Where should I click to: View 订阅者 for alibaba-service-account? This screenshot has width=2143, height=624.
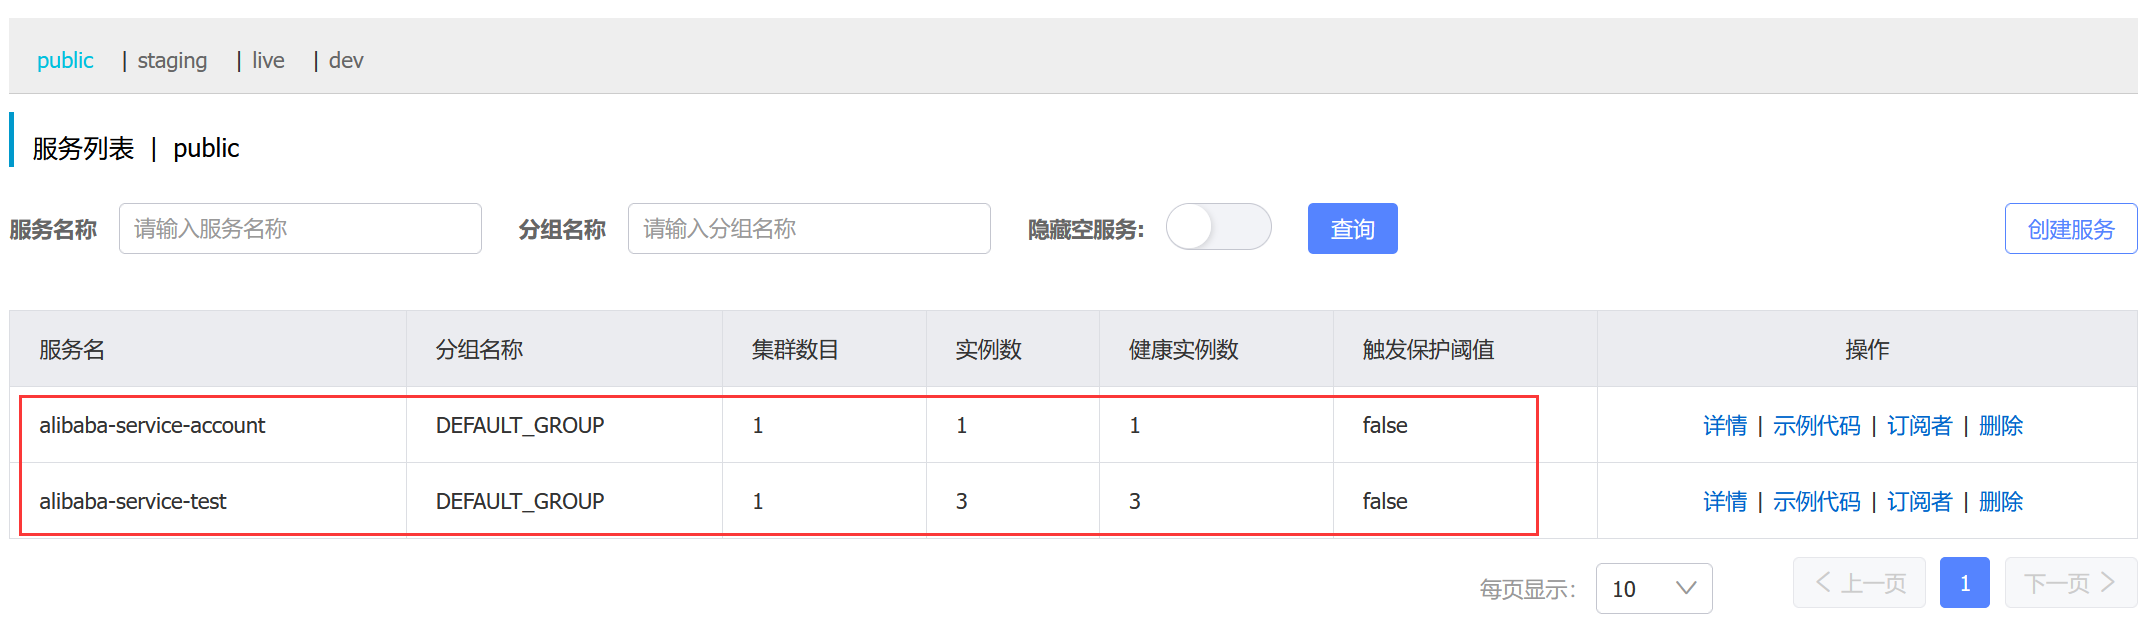1919,426
